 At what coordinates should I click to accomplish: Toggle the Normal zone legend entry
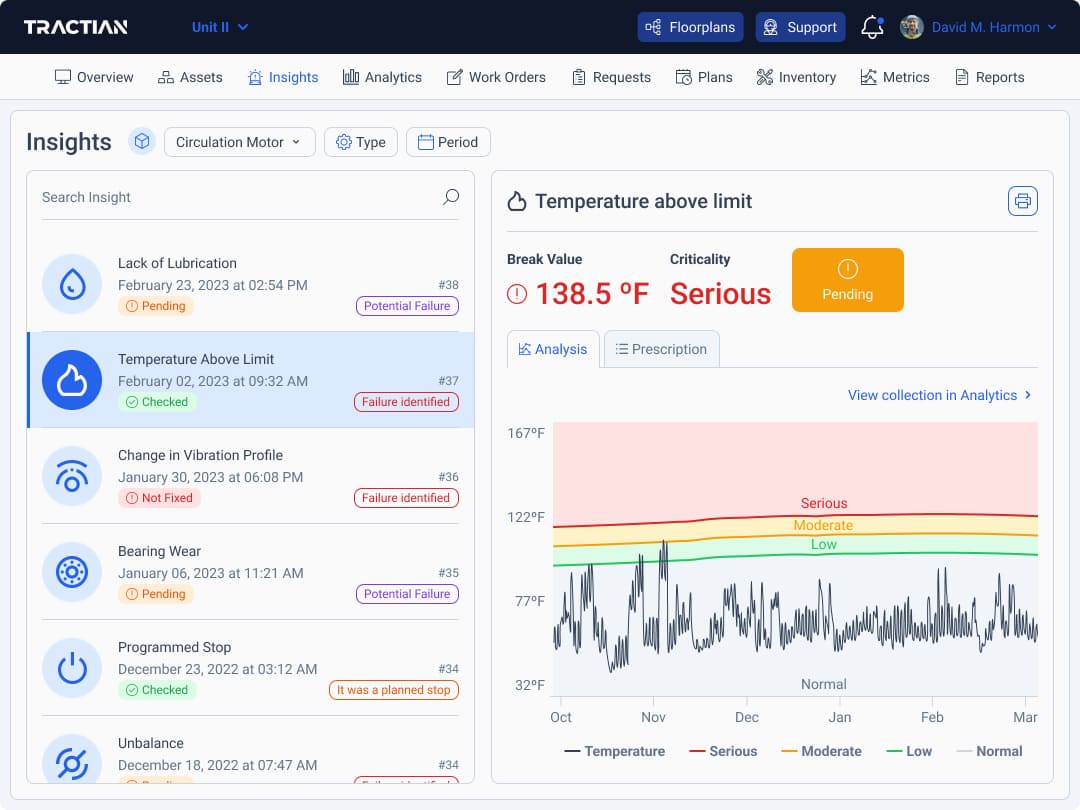(x=989, y=751)
